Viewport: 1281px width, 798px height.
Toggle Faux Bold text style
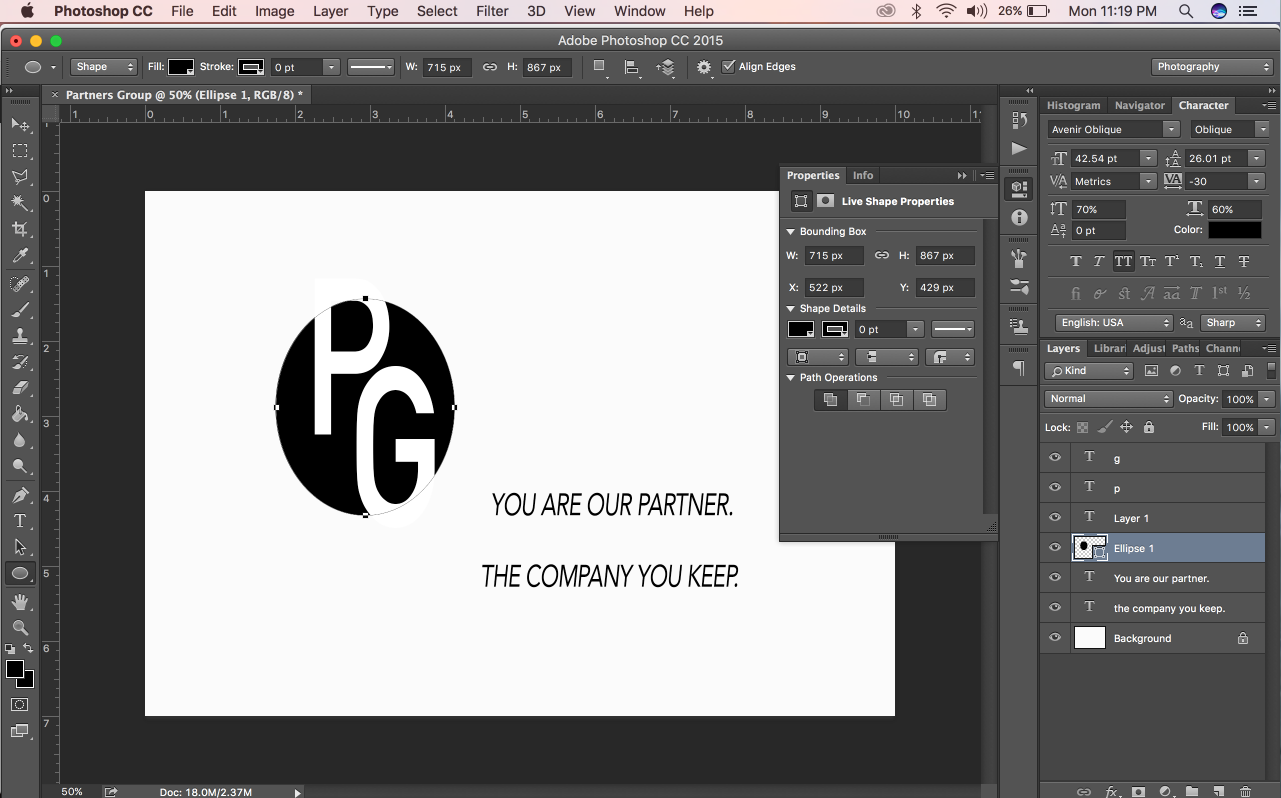1076,262
